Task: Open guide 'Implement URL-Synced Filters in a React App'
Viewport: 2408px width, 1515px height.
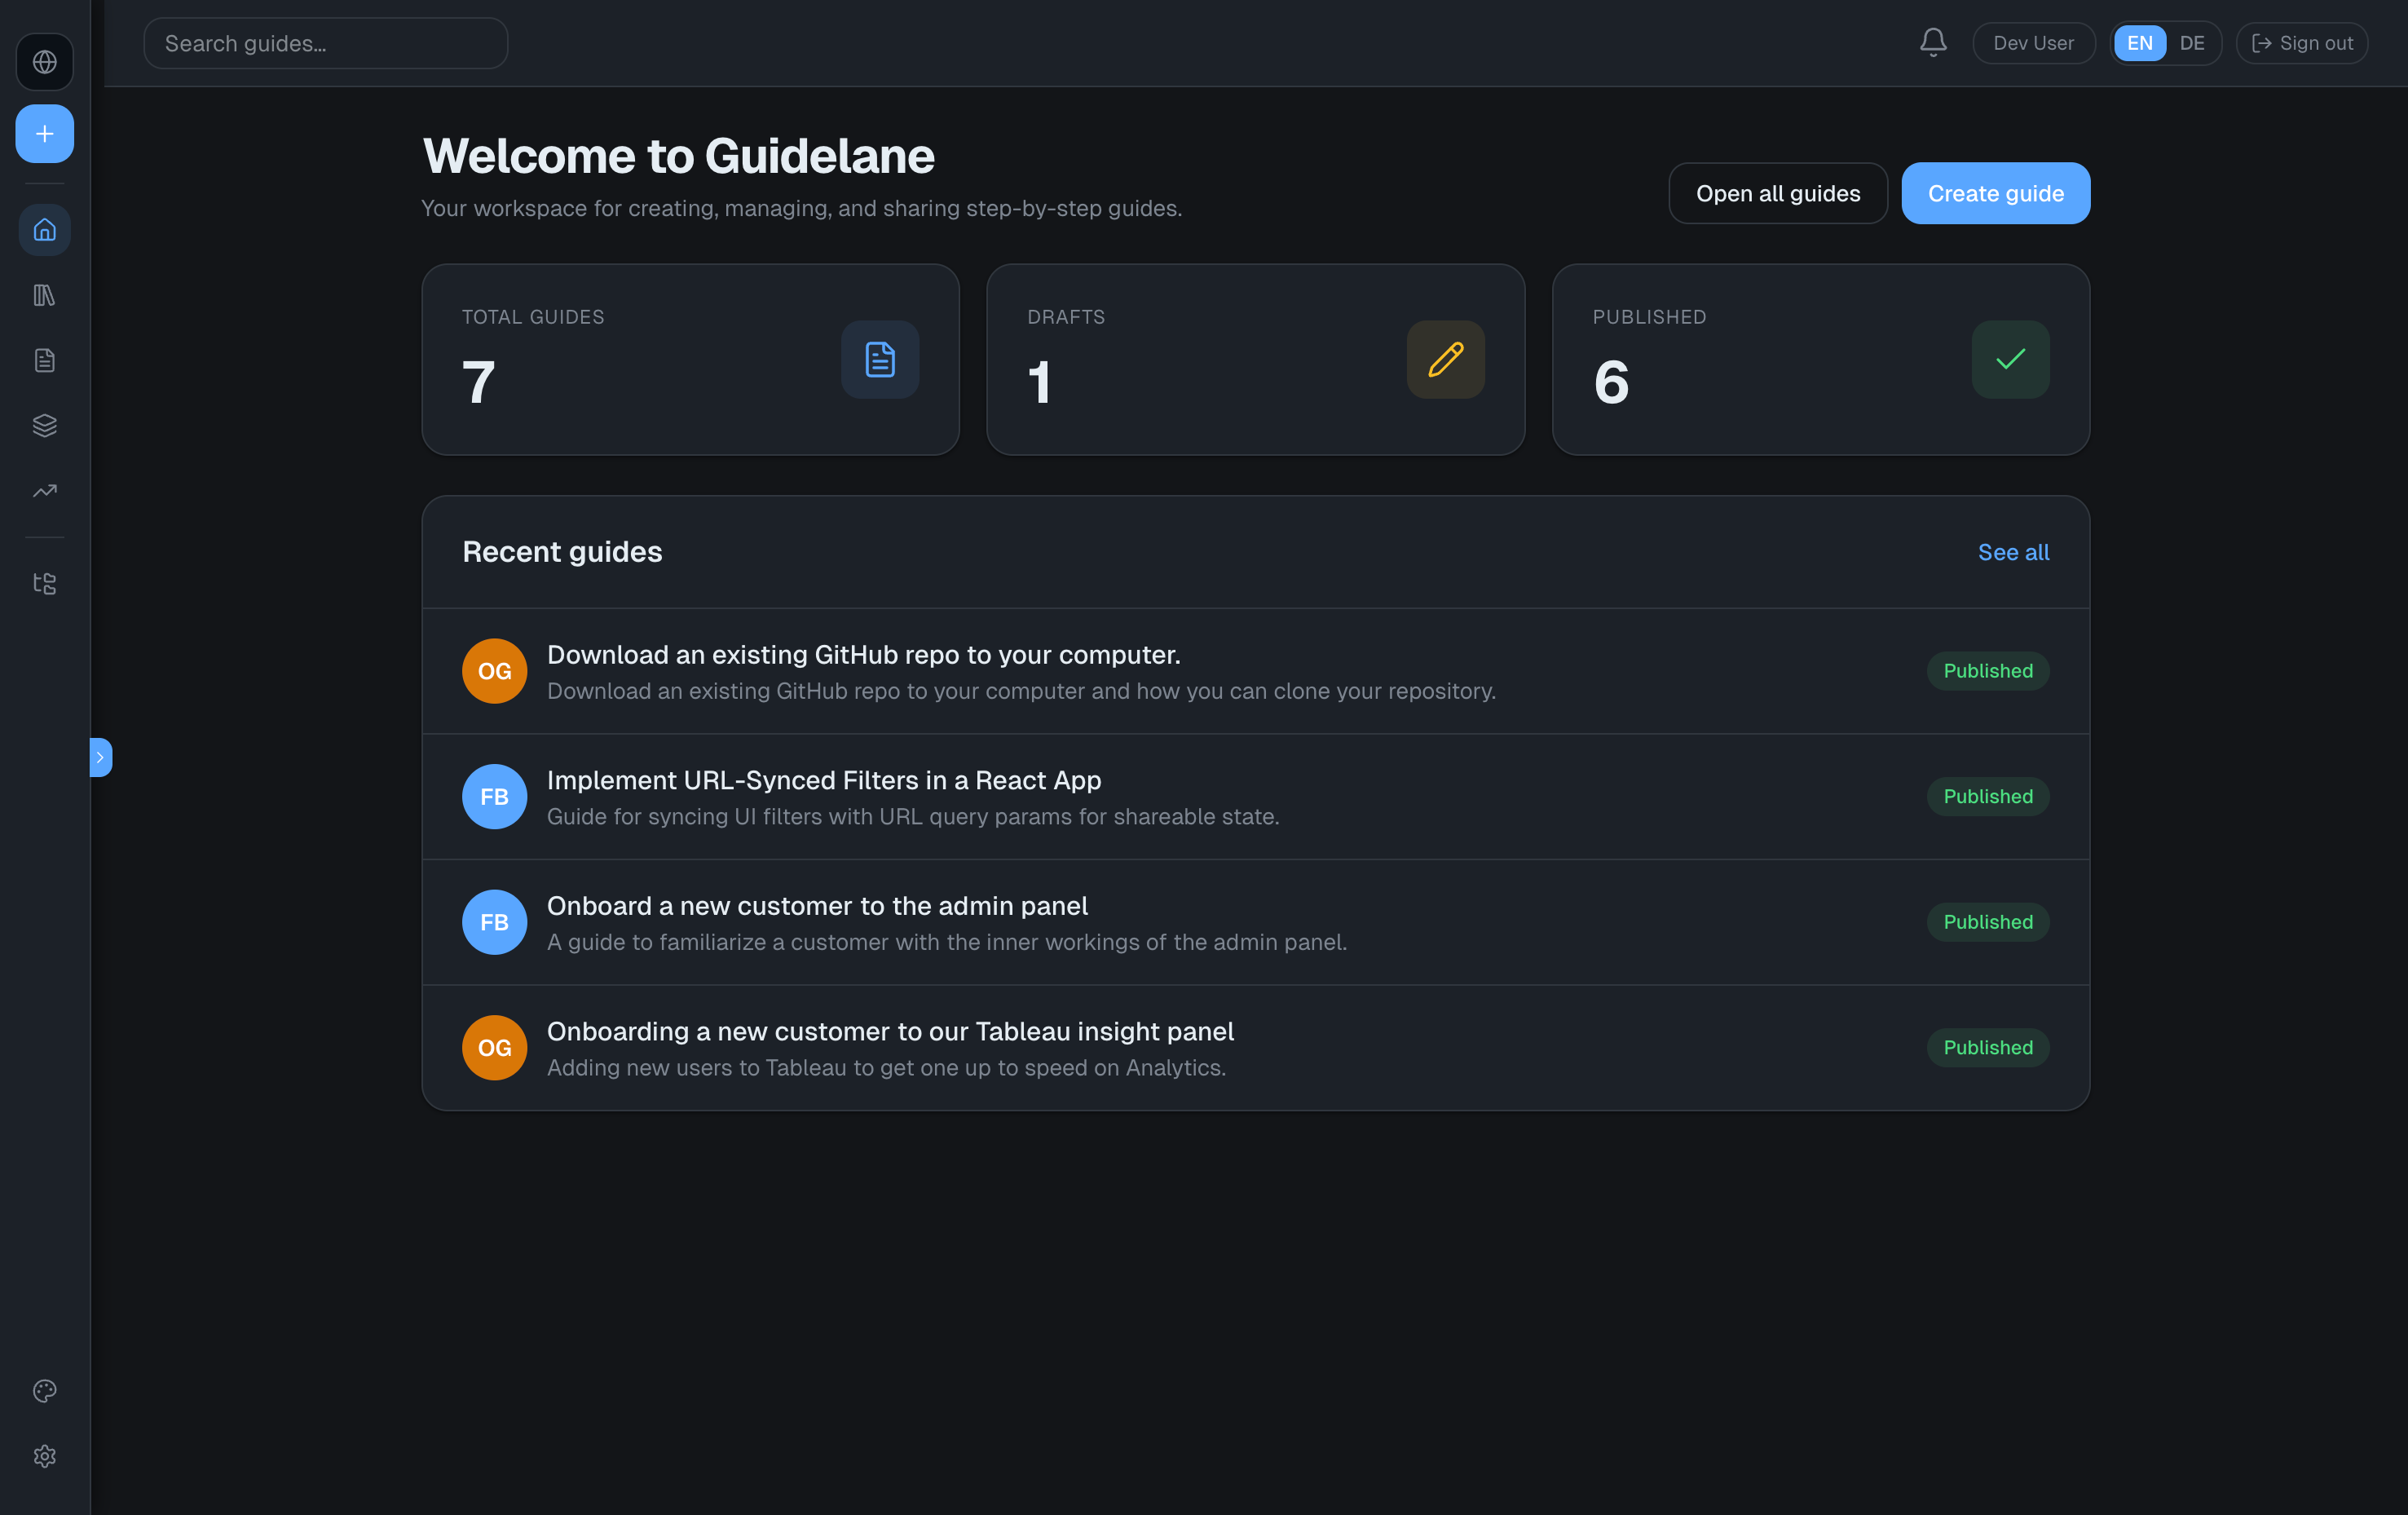Action: (x=1255, y=796)
